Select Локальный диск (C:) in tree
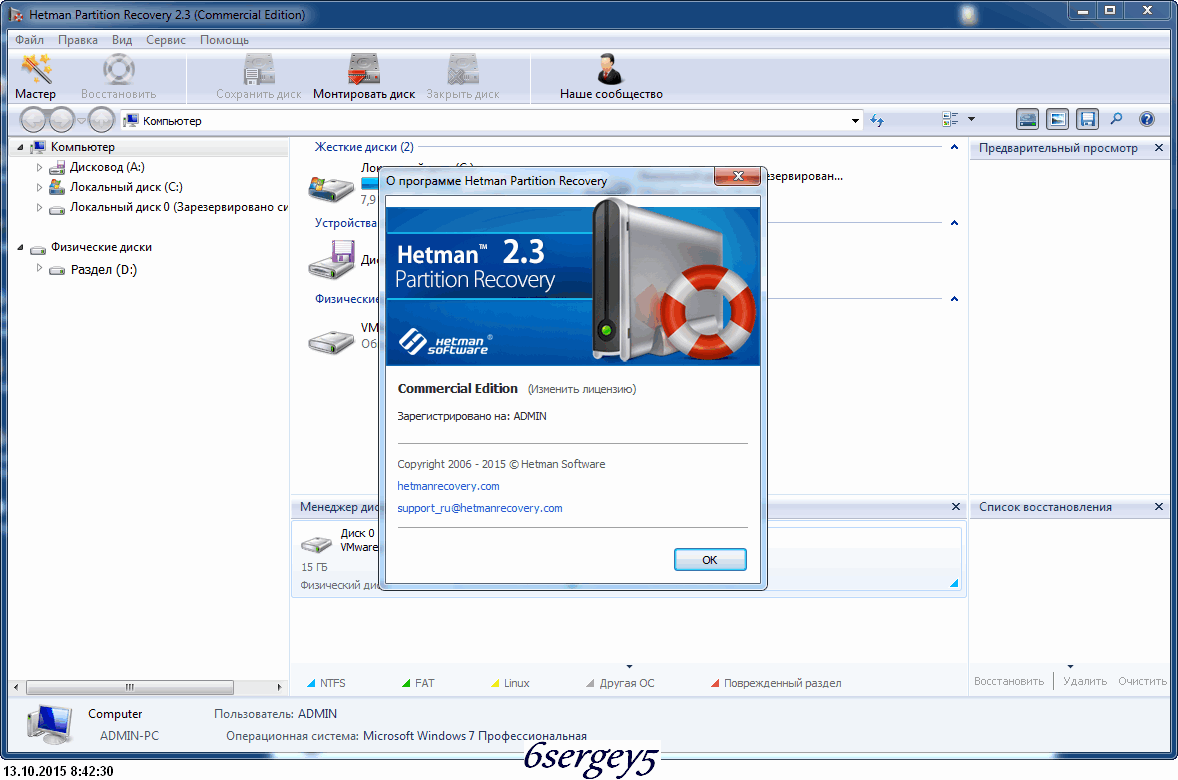This screenshot has height=780, width=1178. (x=126, y=187)
